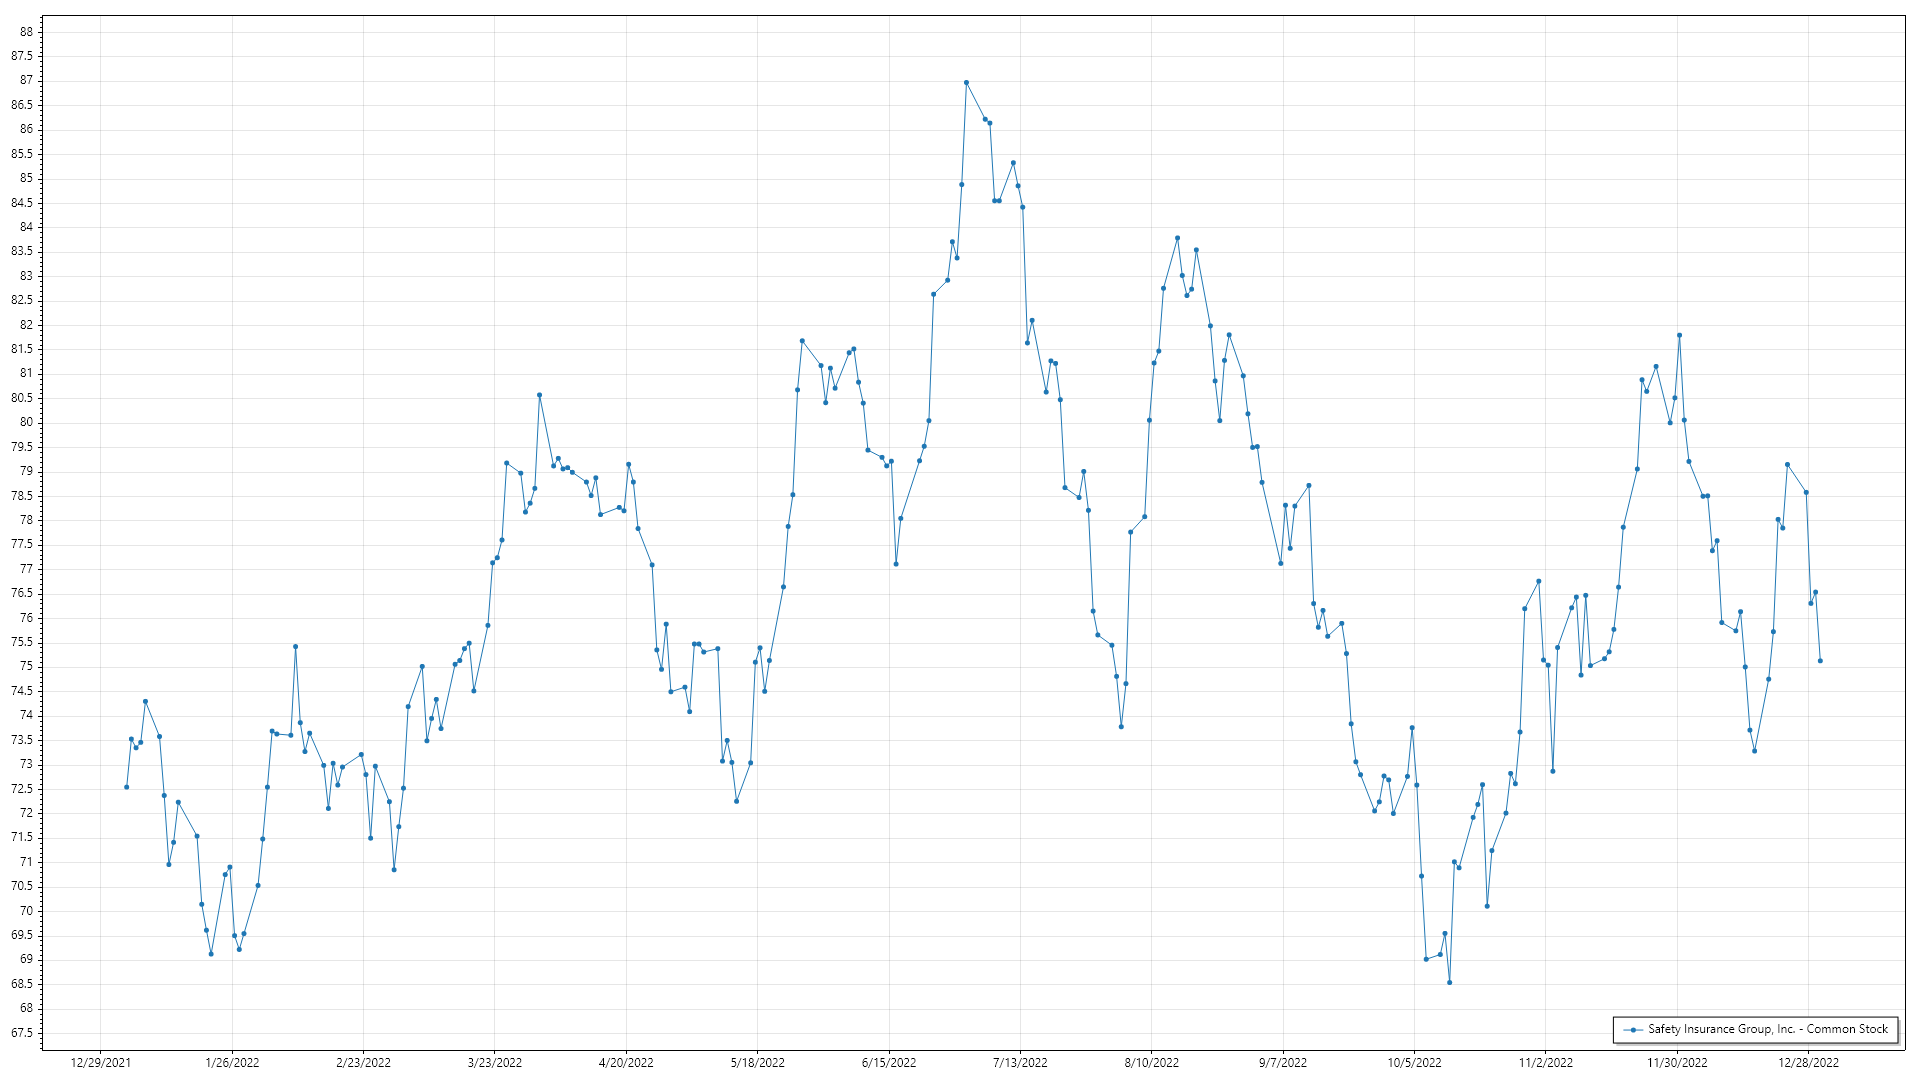
Task: Click the highest data point near 87
Action: [966, 83]
